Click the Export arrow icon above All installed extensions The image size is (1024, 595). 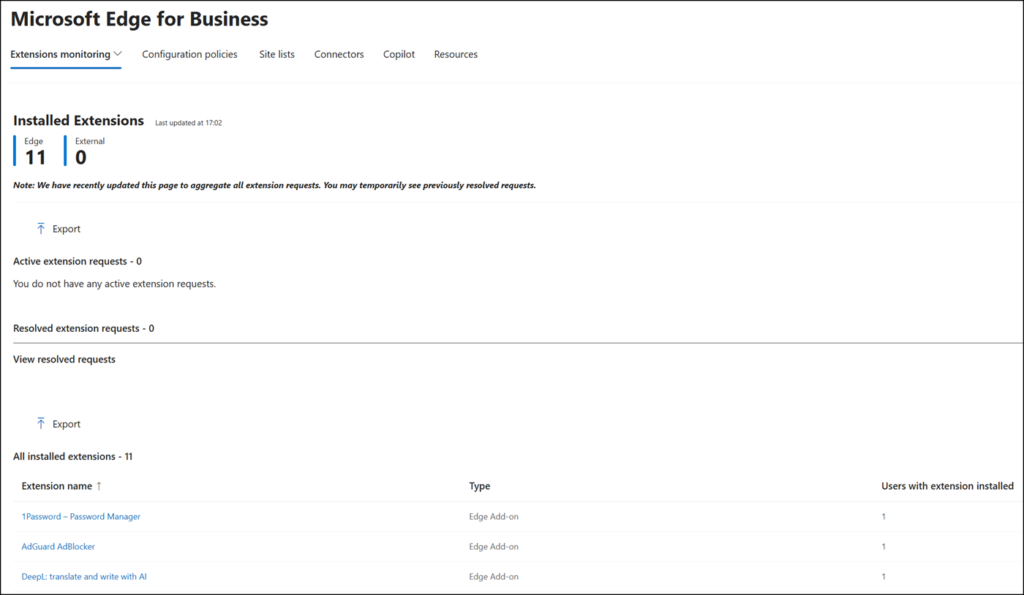coord(41,424)
